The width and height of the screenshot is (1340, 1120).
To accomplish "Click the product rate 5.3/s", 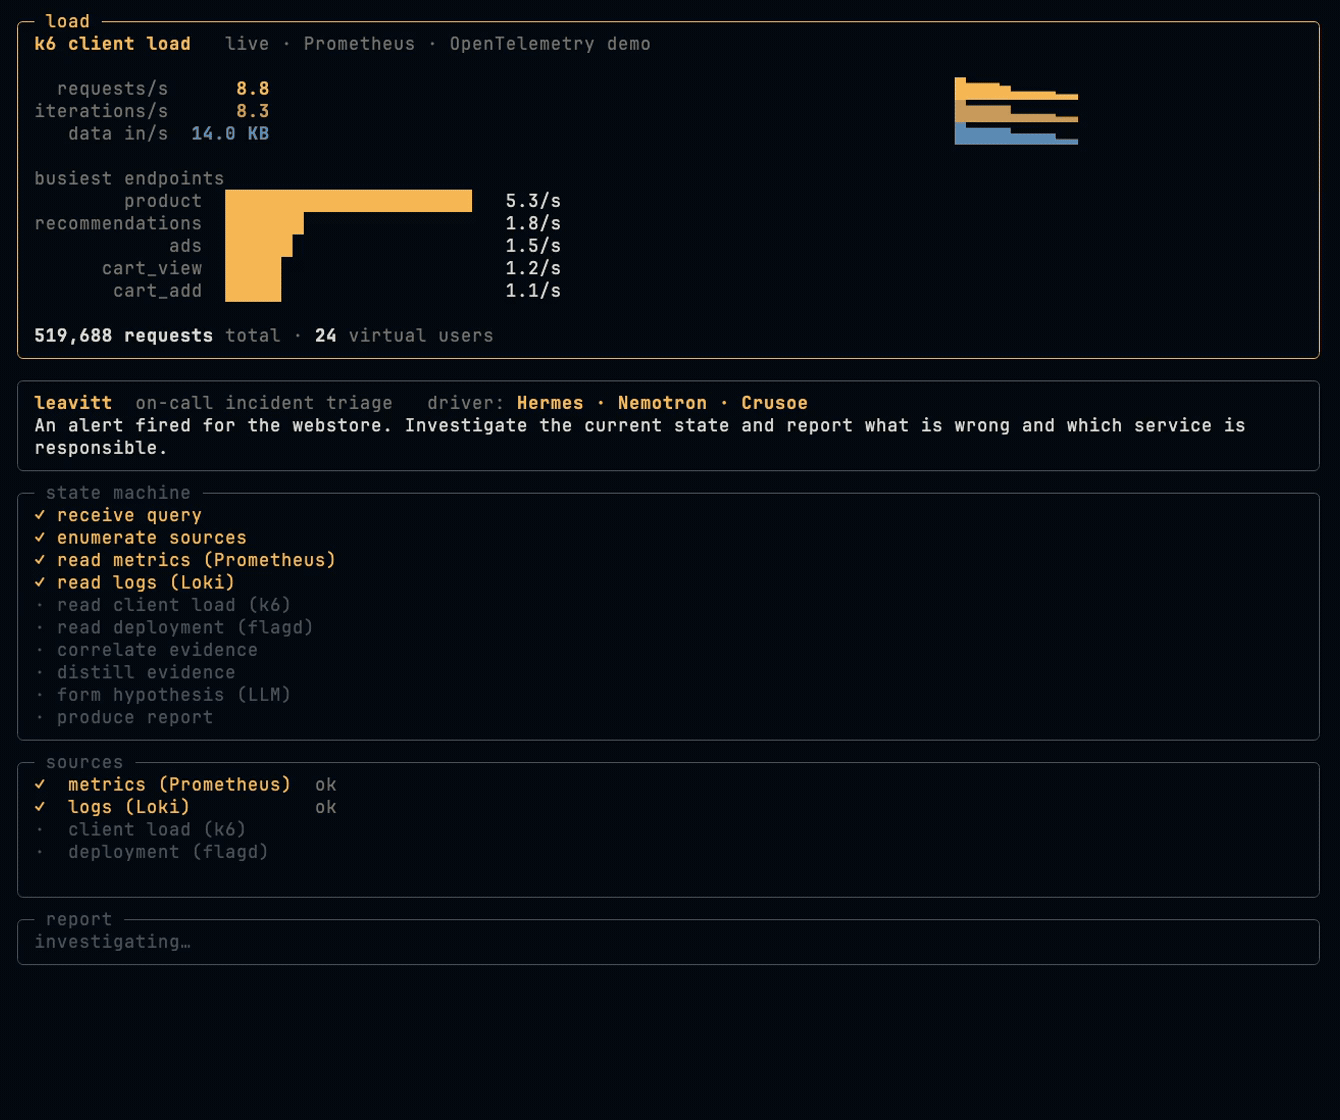I will click(x=533, y=201).
